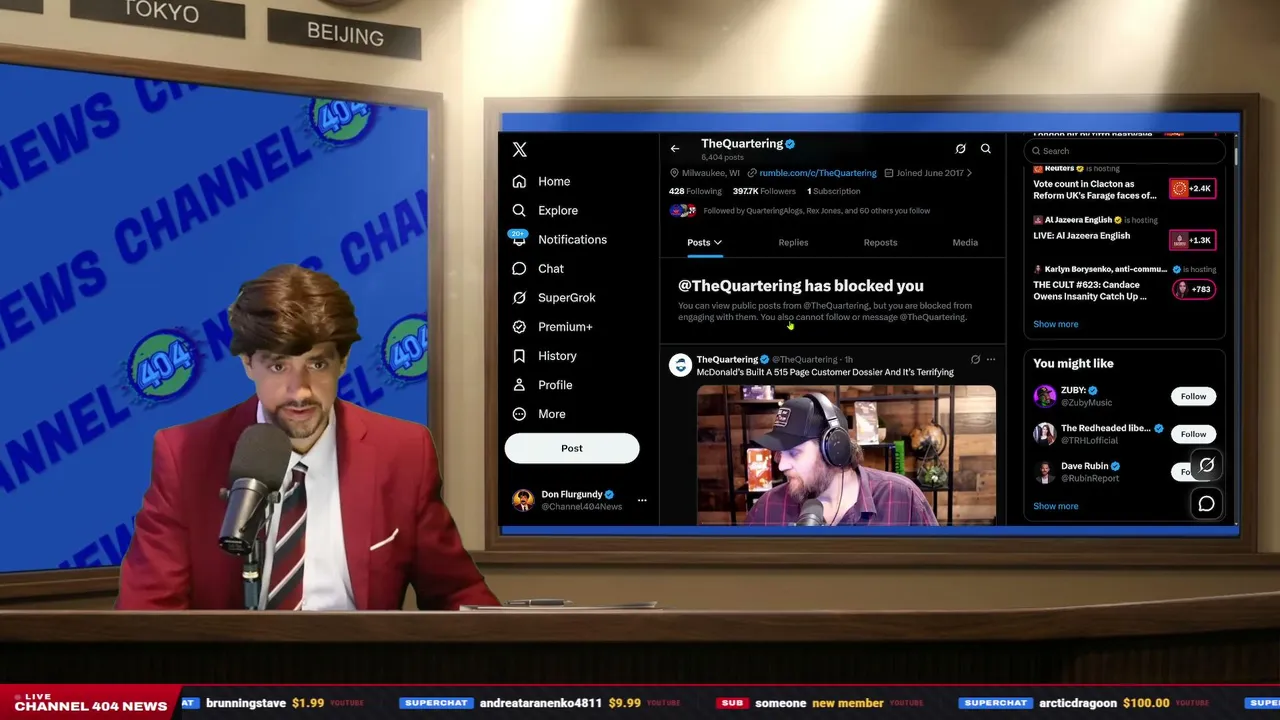The image size is (1280, 720).
Task: Click the McDonald's 515 Page Dossier post text
Action: 825,372
